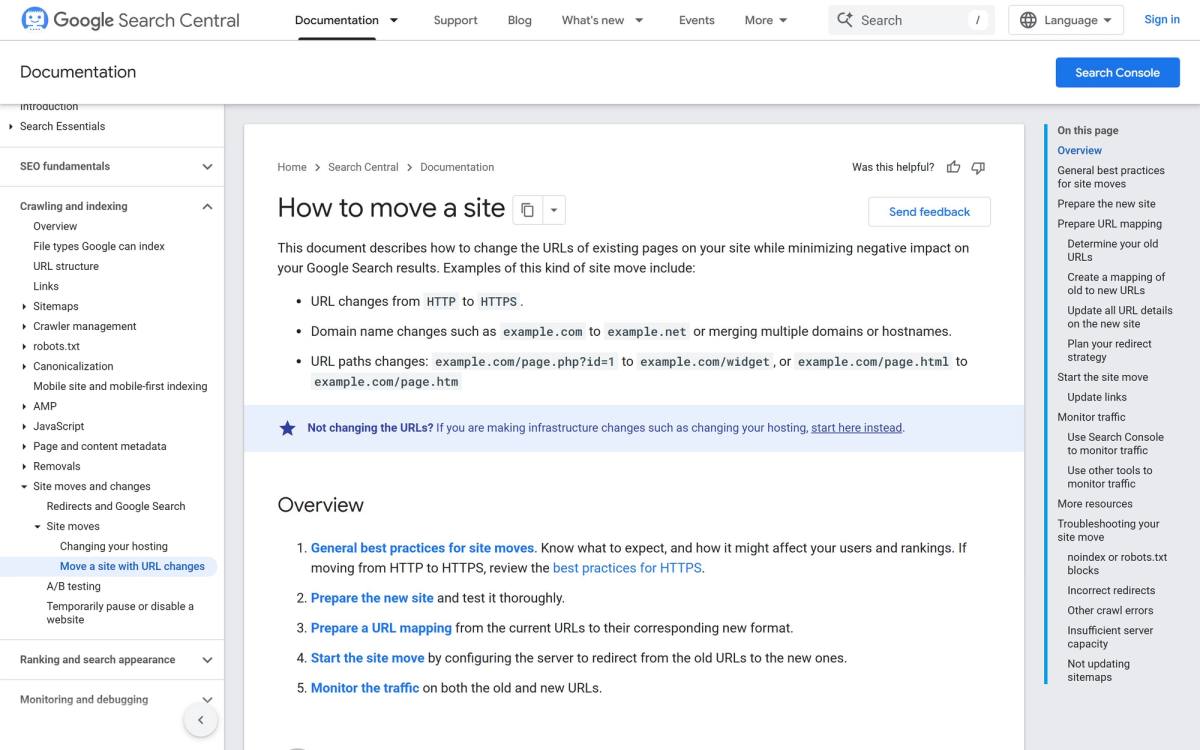Expand robots.txt tree item

(x=24, y=346)
